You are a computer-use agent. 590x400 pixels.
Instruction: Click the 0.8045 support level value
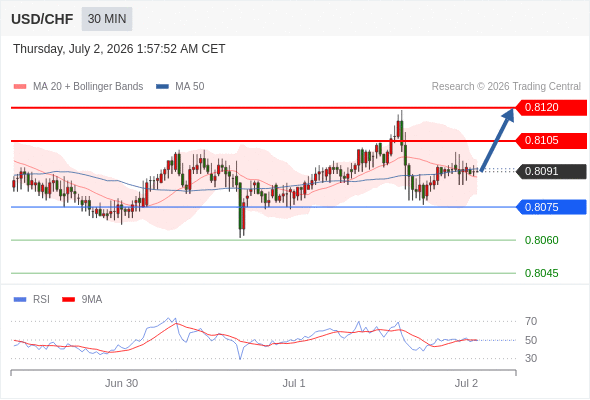pyautogui.click(x=541, y=273)
